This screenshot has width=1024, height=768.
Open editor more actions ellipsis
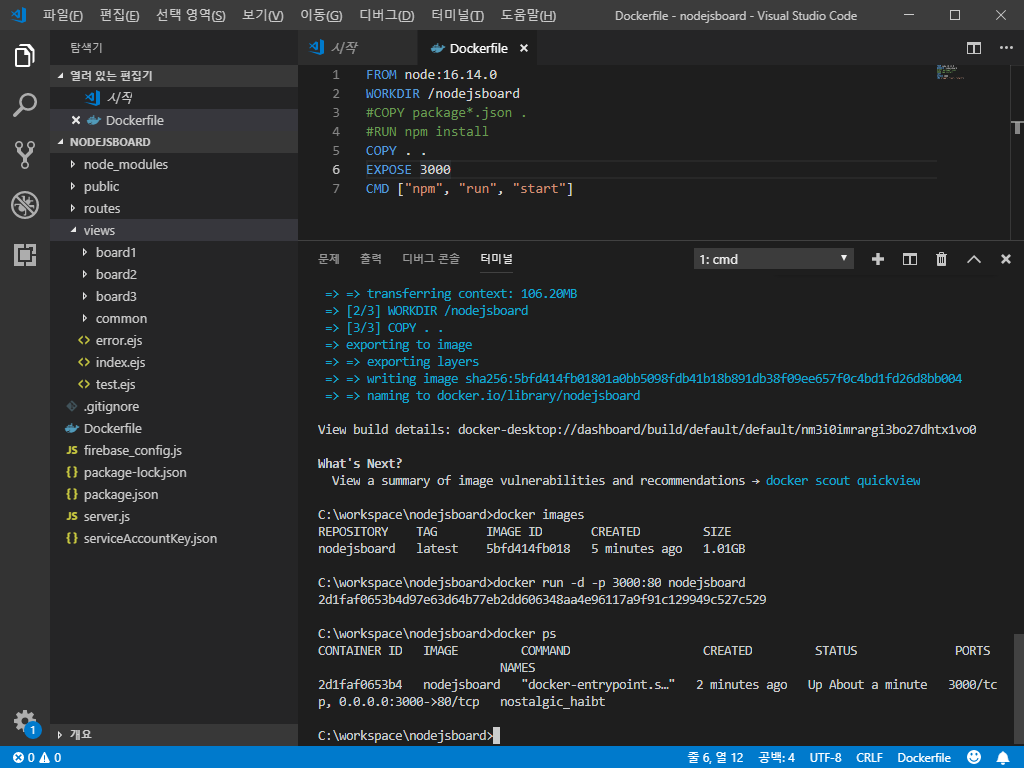pyautogui.click(x=1006, y=48)
